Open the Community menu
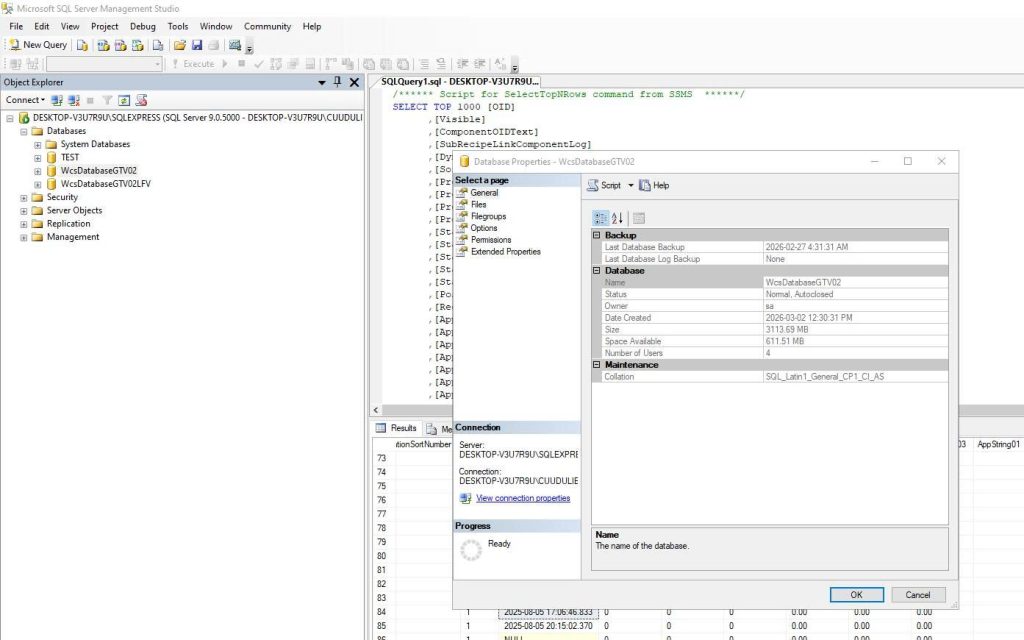Screen dimensions: 1024x640 coord(267,26)
